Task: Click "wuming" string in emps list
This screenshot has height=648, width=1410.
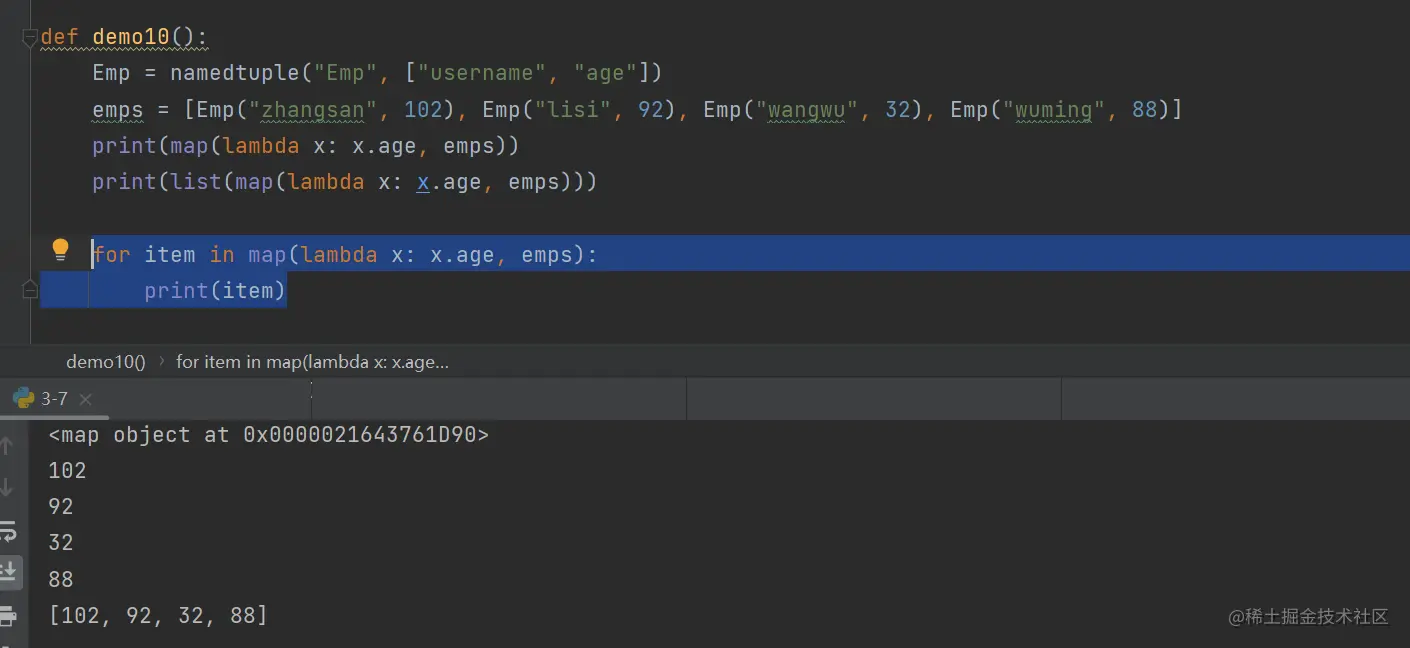Action: [x=1054, y=109]
